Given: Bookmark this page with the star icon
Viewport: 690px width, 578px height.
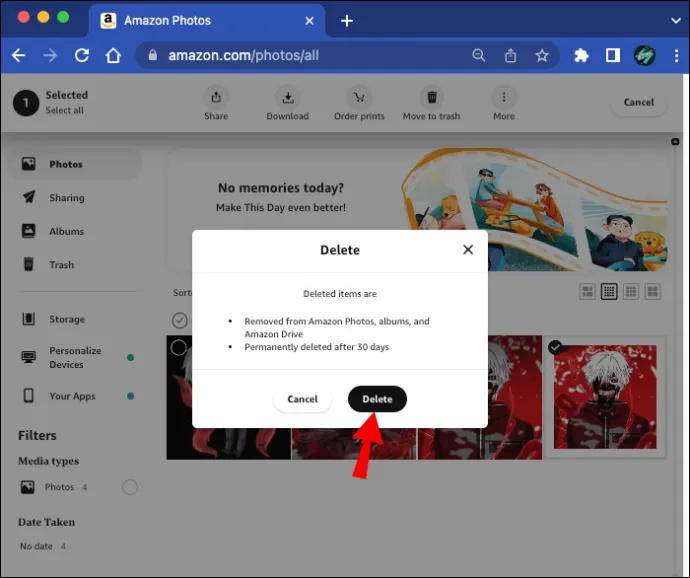Looking at the screenshot, I should tap(542, 55).
